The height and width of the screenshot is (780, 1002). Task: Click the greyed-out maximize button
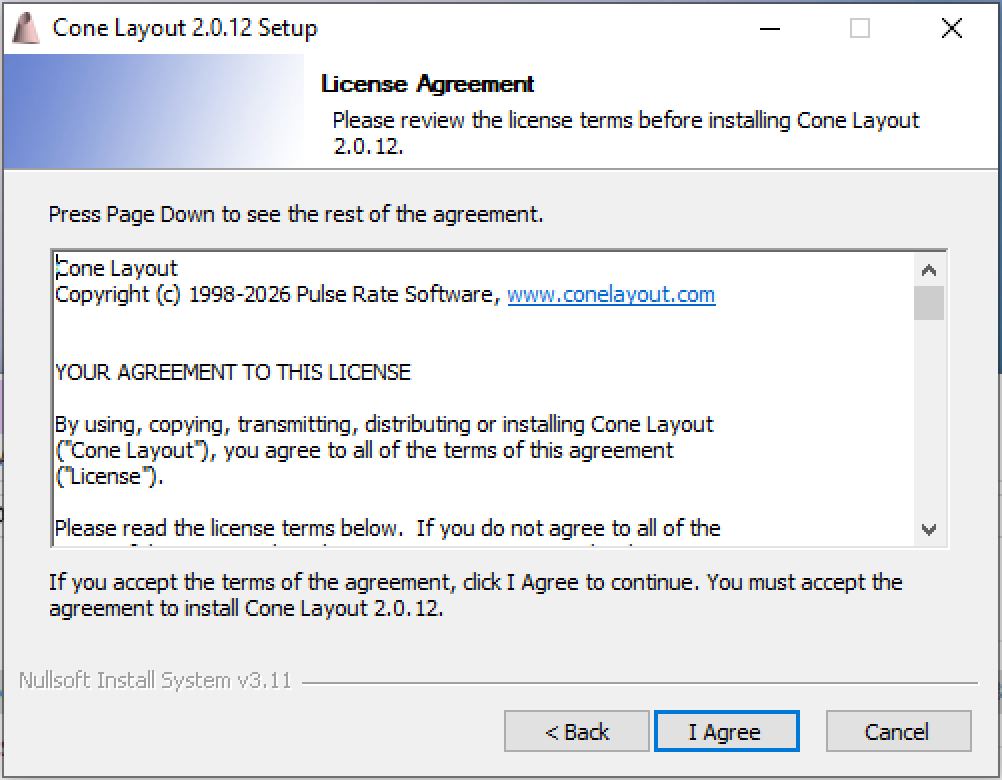click(x=860, y=28)
